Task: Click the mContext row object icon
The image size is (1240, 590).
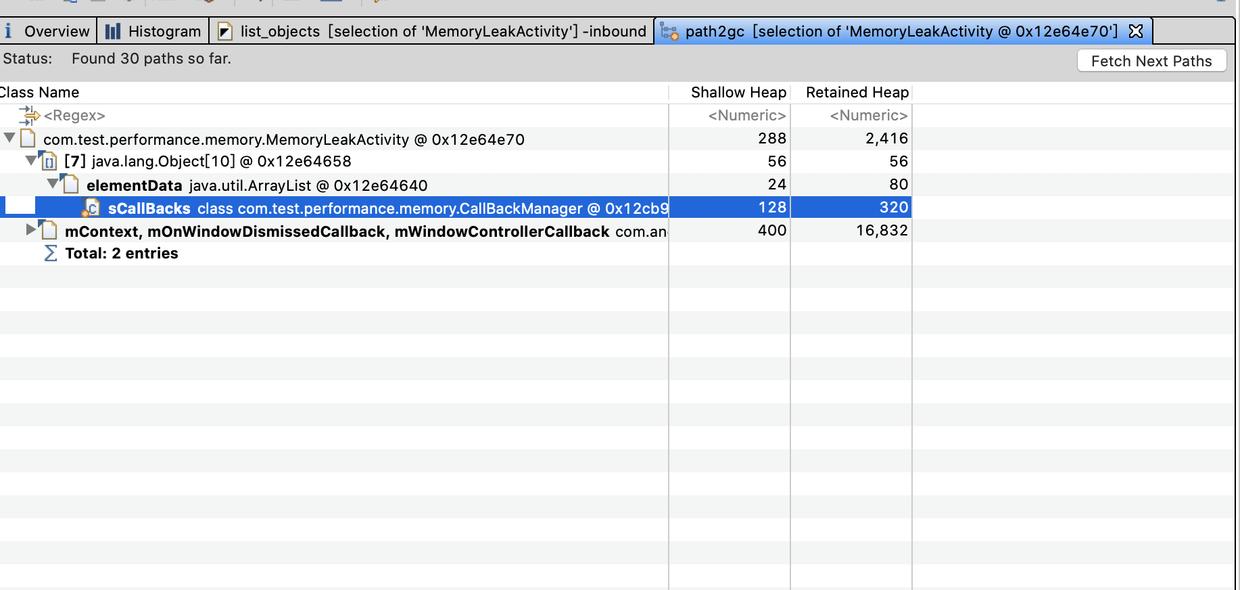Action: point(49,231)
